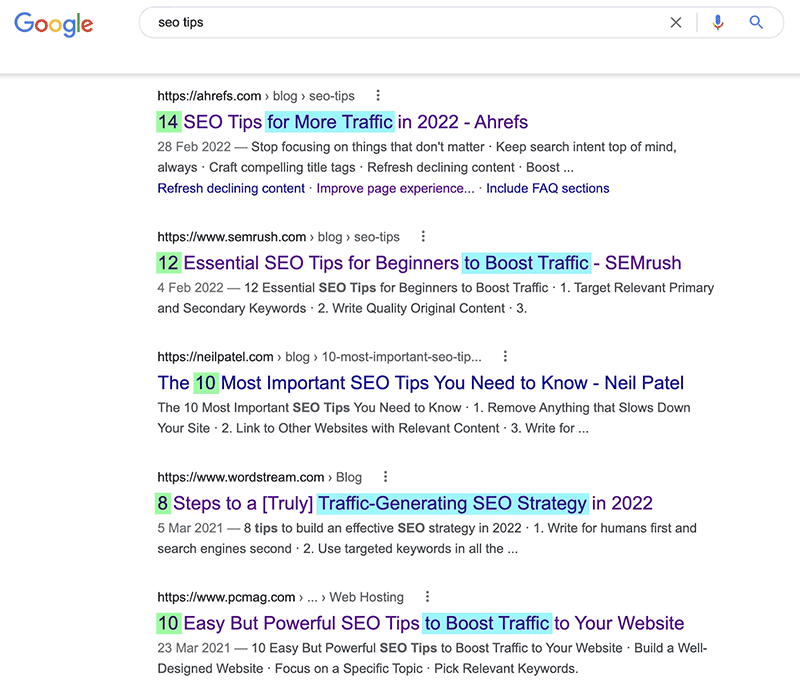Open three-dot menu beside semrush.com result
This screenshot has height=700, width=800.
pyautogui.click(x=423, y=236)
